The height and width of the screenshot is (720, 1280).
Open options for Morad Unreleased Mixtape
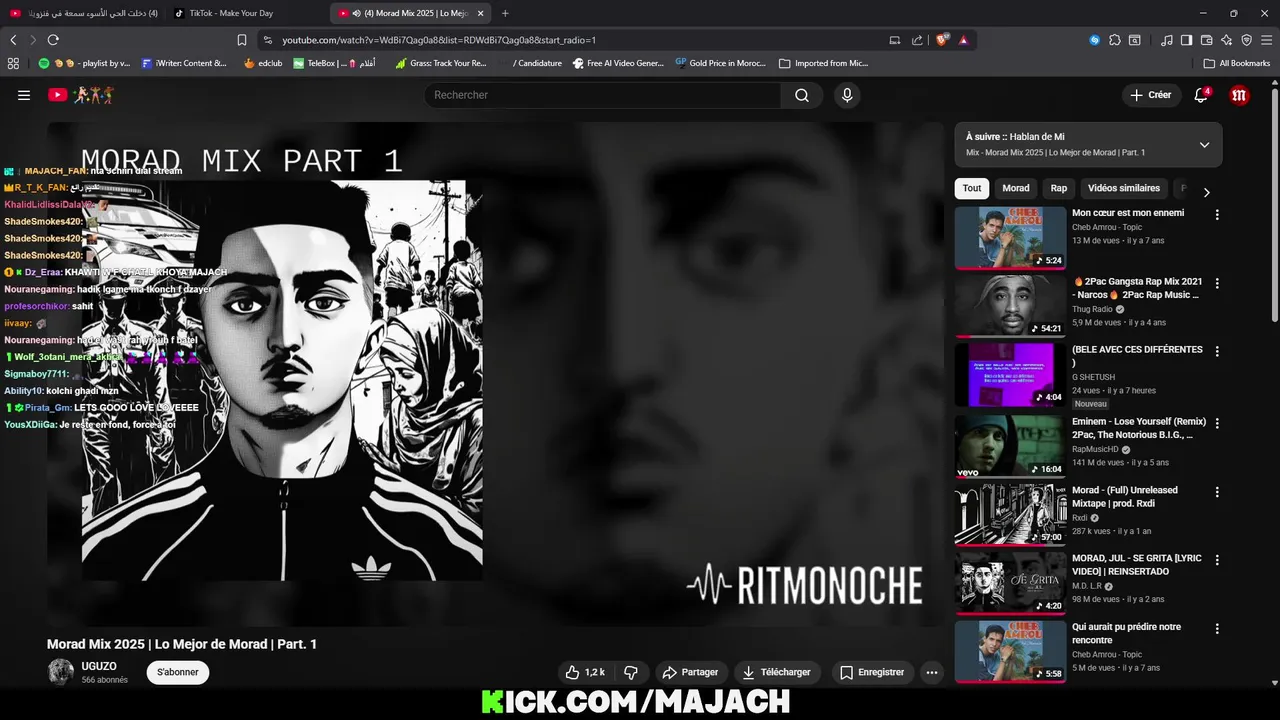pyautogui.click(x=1217, y=492)
